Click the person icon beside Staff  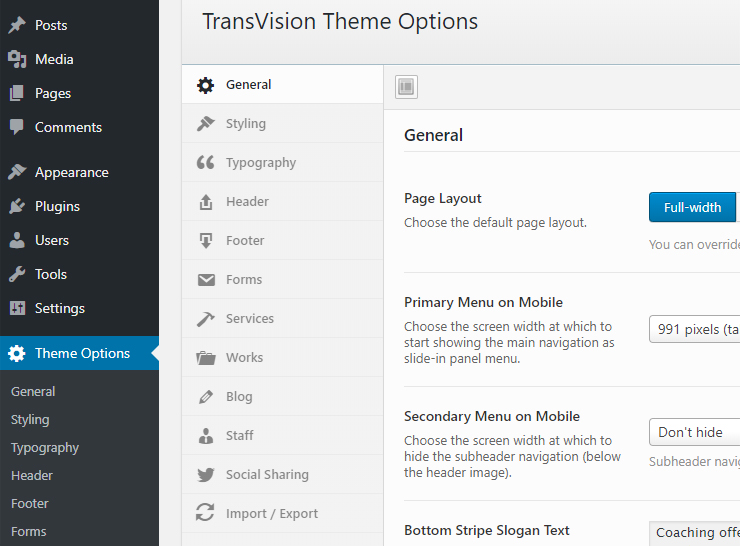[x=206, y=436]
